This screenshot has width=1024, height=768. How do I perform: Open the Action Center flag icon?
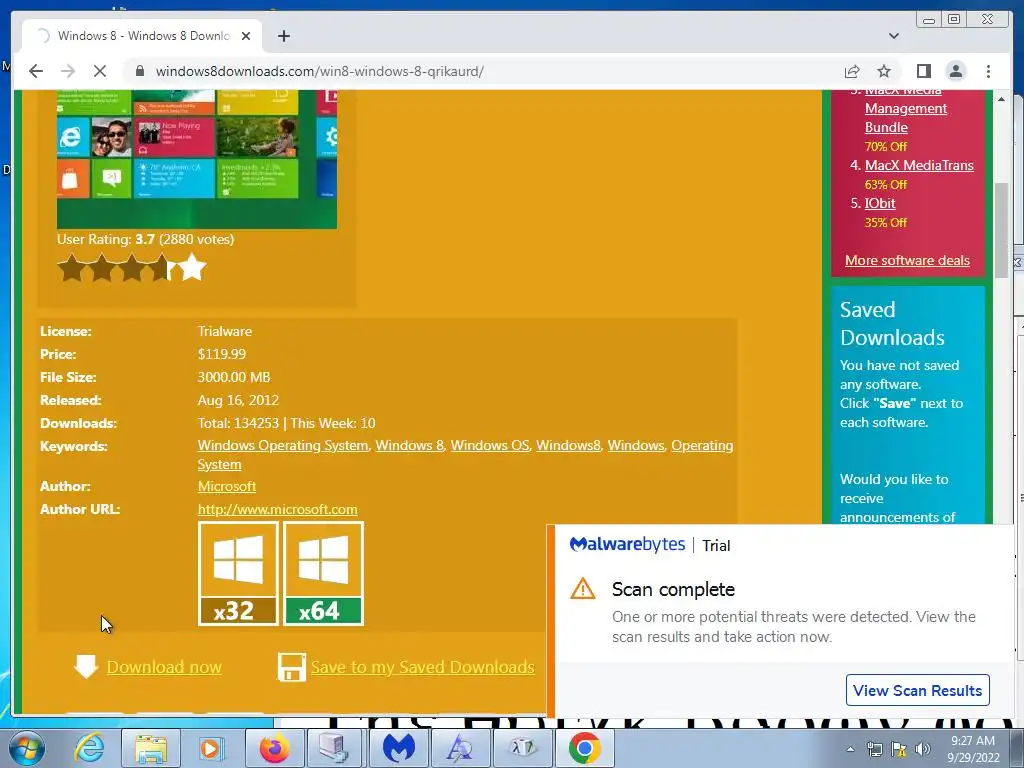[899, 749]
